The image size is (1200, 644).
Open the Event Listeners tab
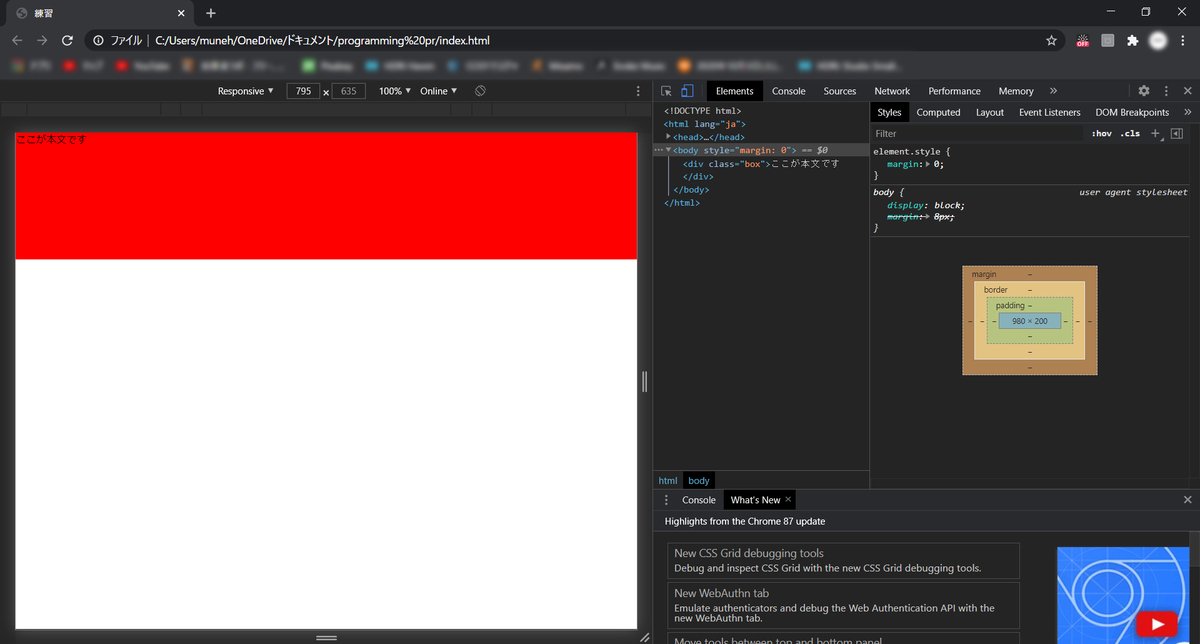coord(1050,112)
